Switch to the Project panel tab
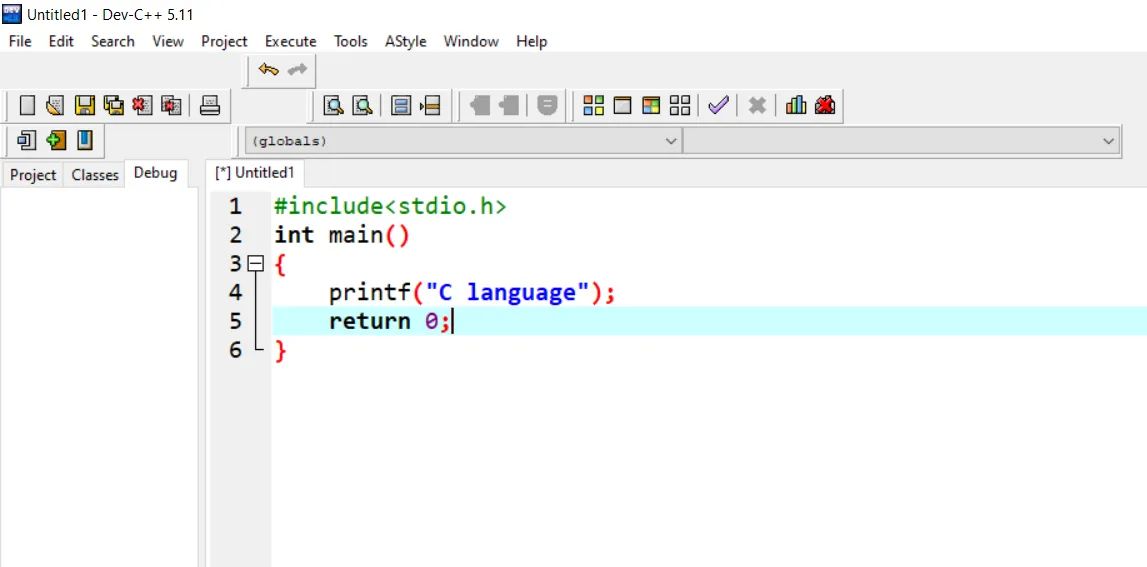 coord(33,175)
